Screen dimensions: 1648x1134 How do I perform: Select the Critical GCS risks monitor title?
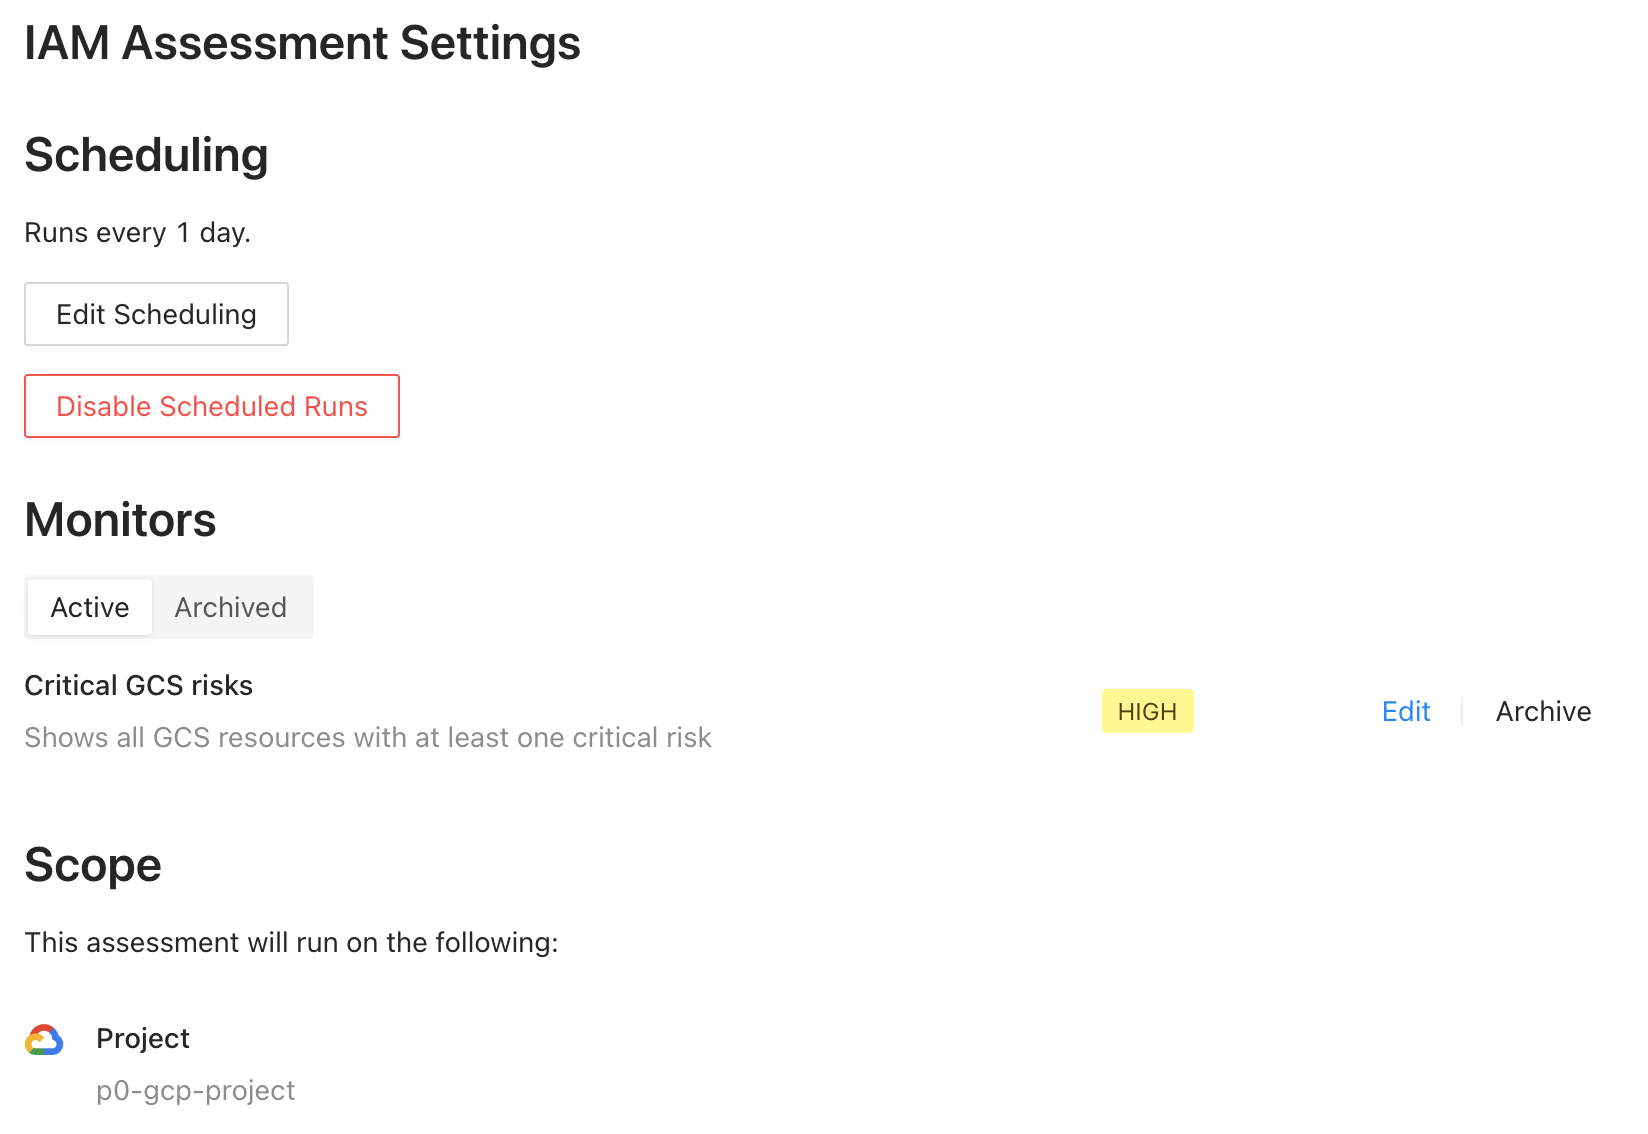click(x=139, y=685)
